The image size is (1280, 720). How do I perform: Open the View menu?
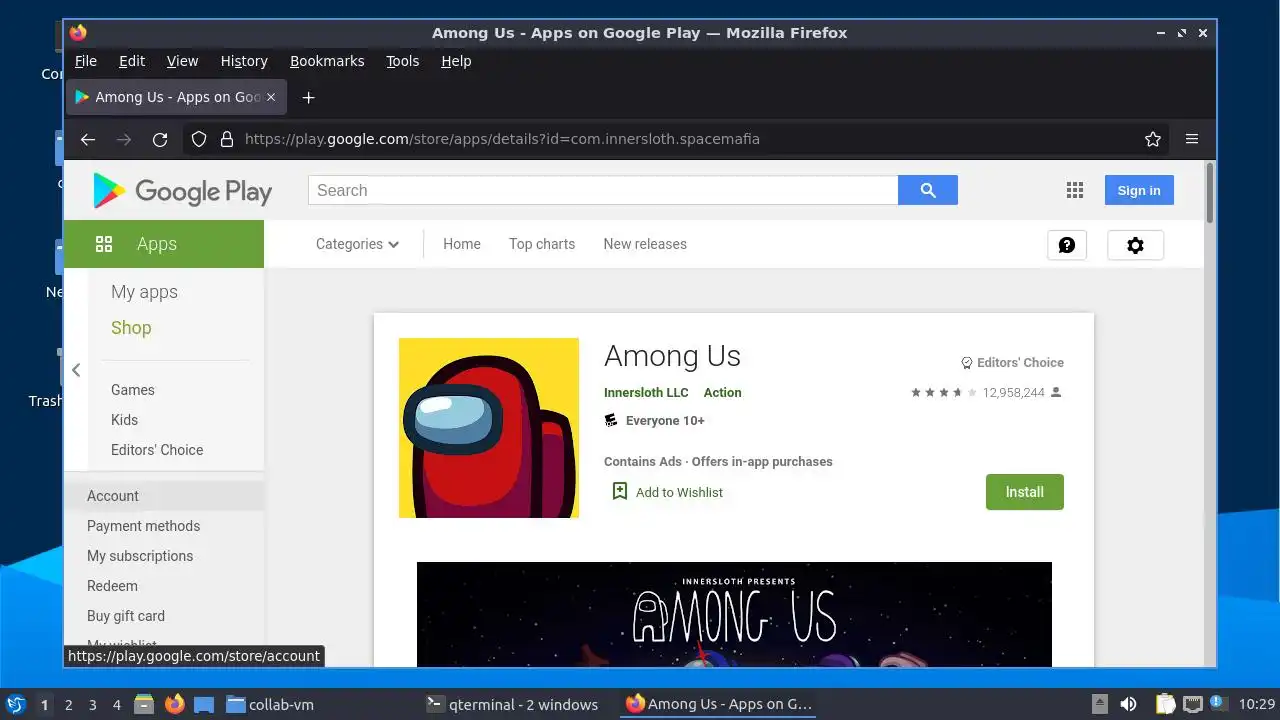[182, 61]
